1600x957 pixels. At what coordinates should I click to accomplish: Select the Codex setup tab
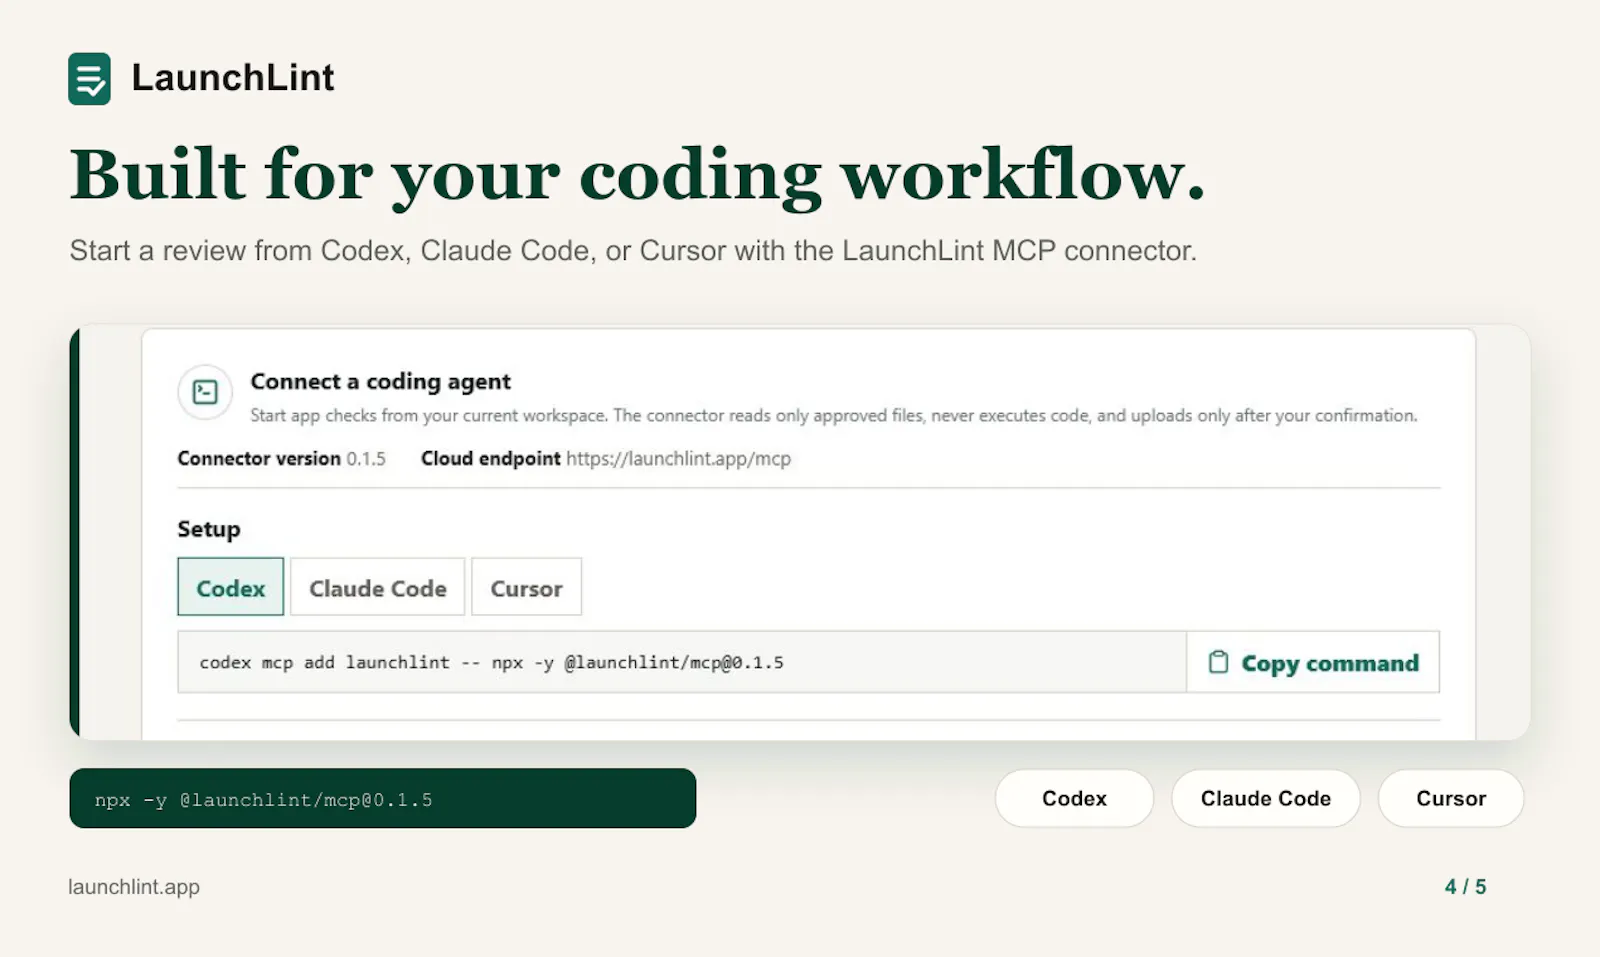tap(231, 587)
